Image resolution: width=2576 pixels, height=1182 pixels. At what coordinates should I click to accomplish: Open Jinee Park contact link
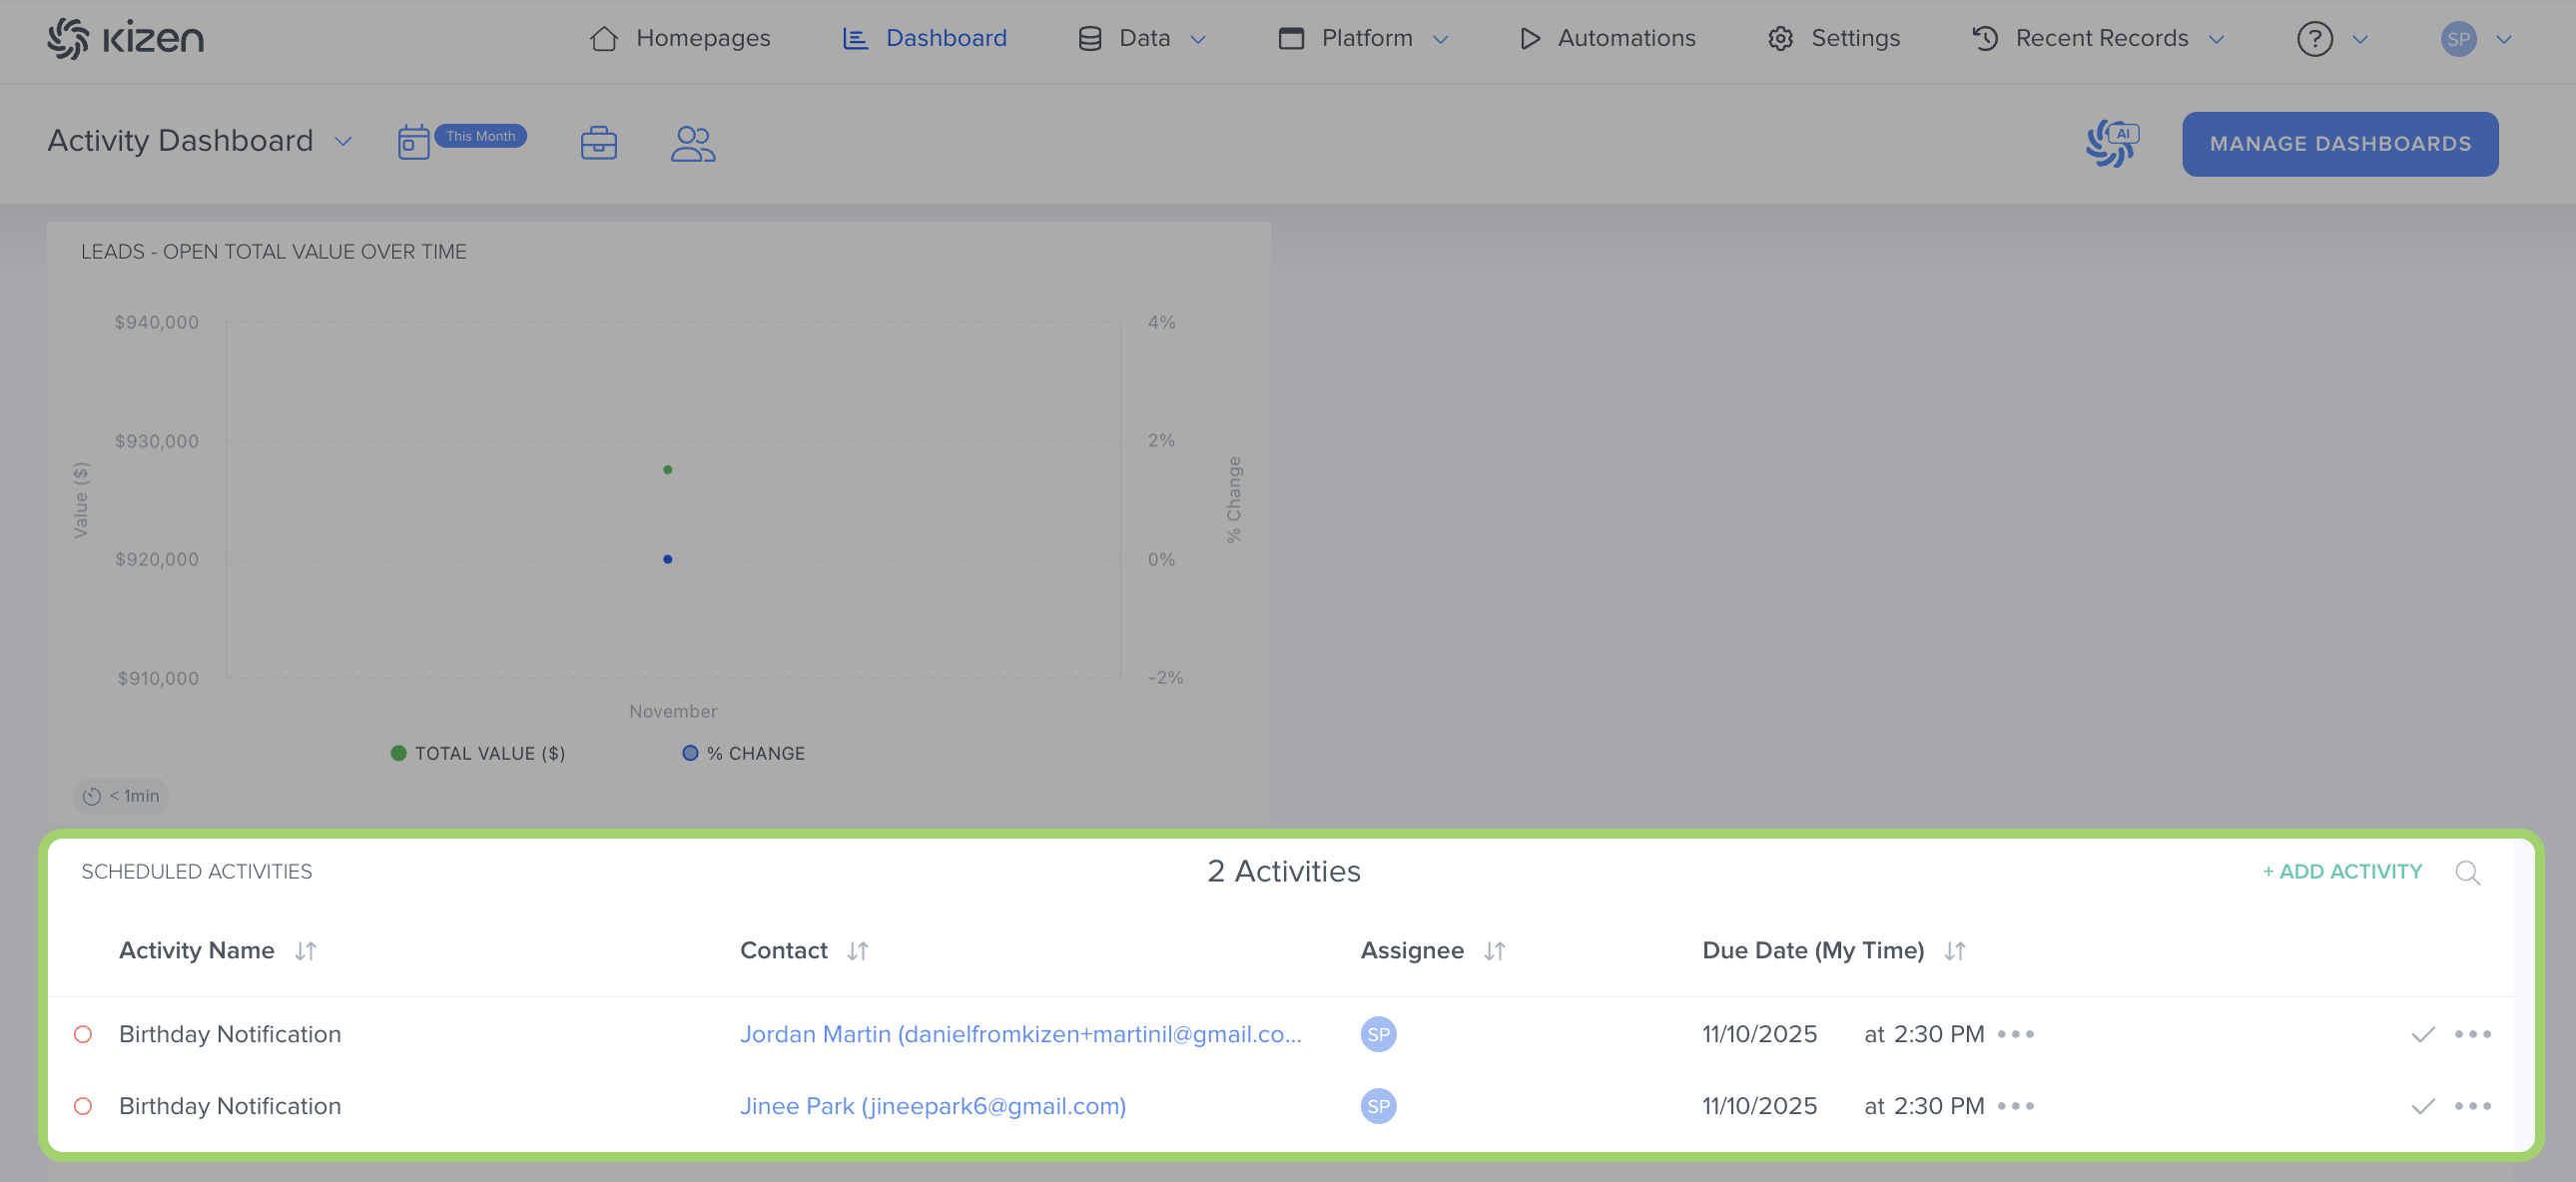(x=932, y=1106)
